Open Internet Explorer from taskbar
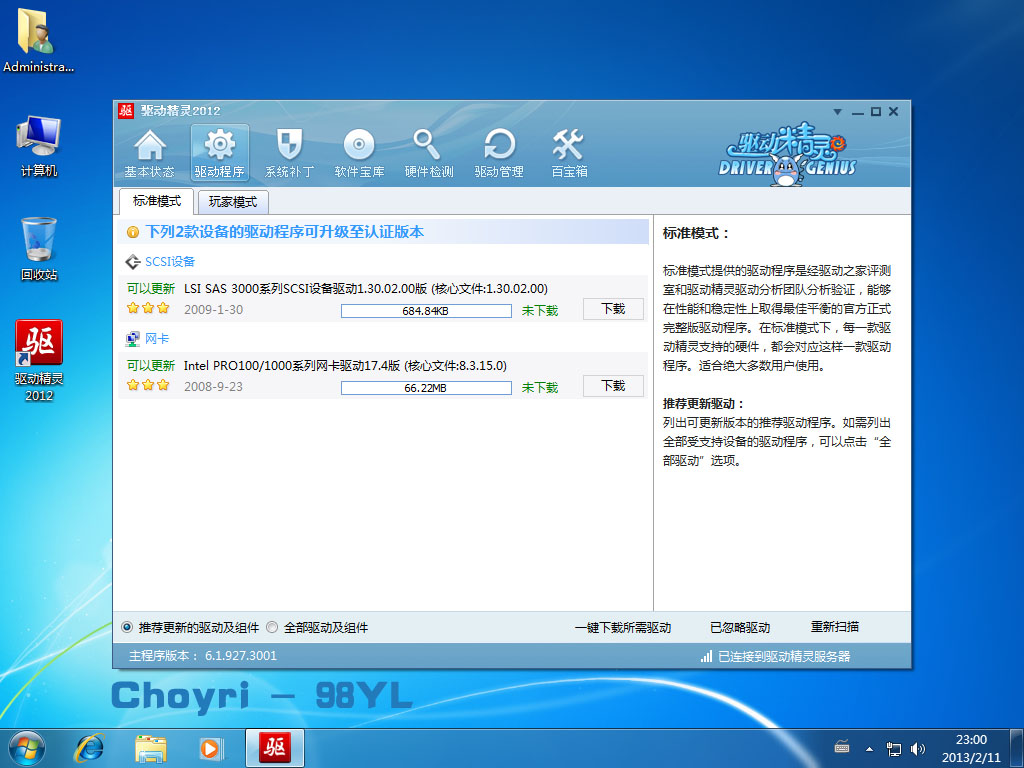Image resolution: width=1024 pixels, height=768 pixels. point(91,747)
